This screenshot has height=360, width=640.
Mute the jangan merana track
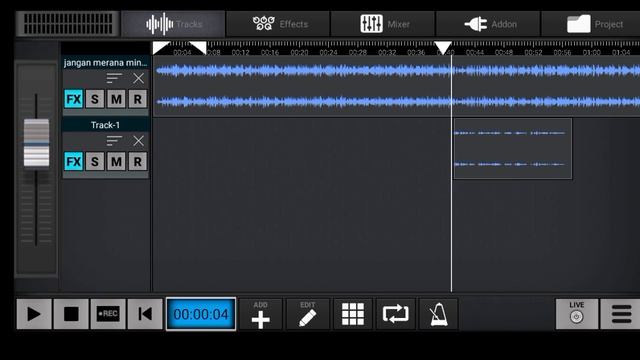[116, 99]
